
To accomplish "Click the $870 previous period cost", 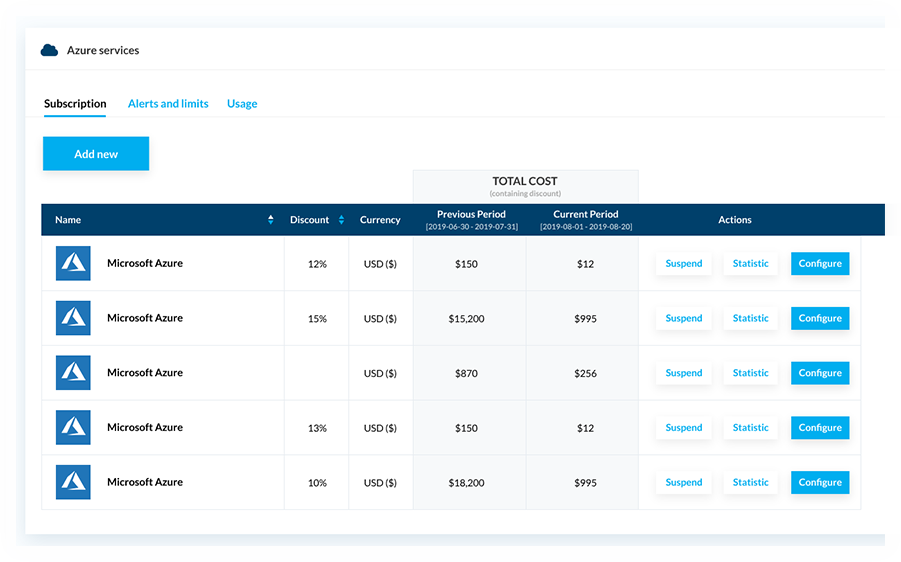I will tap(466, 373).
